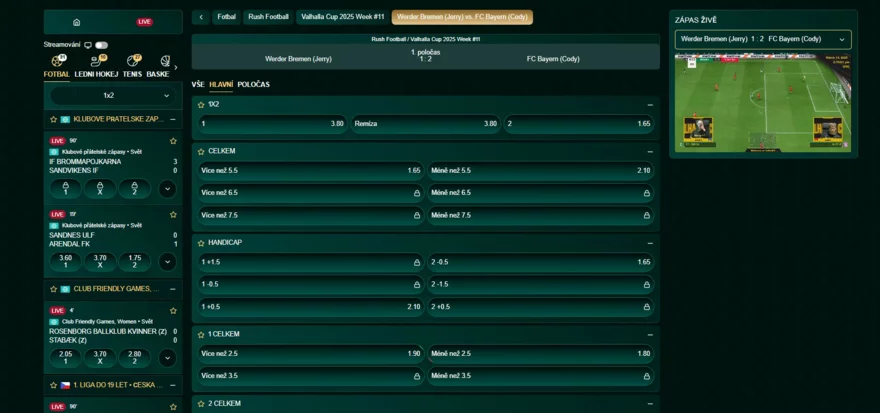The height and width of the screenshot is (413, 880).
Task: Favorite the Celkem market star
Action: 201,151
